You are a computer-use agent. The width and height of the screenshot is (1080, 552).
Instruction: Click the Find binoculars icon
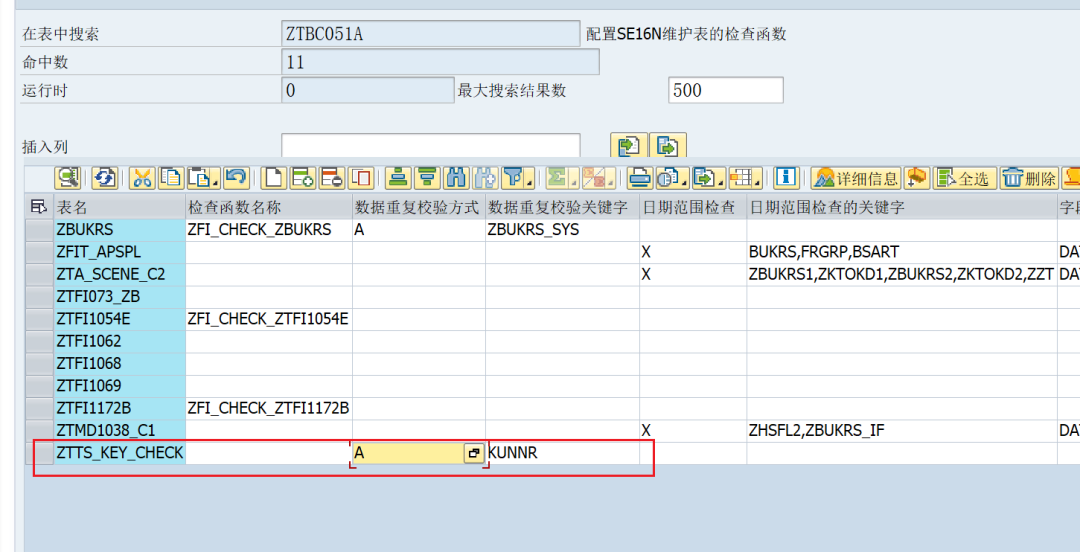point(456,177)
